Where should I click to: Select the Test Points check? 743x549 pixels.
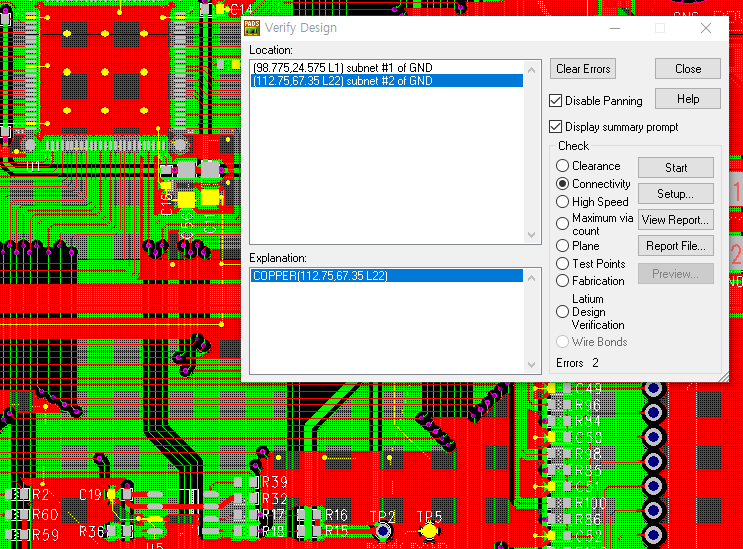coord(563,264)
